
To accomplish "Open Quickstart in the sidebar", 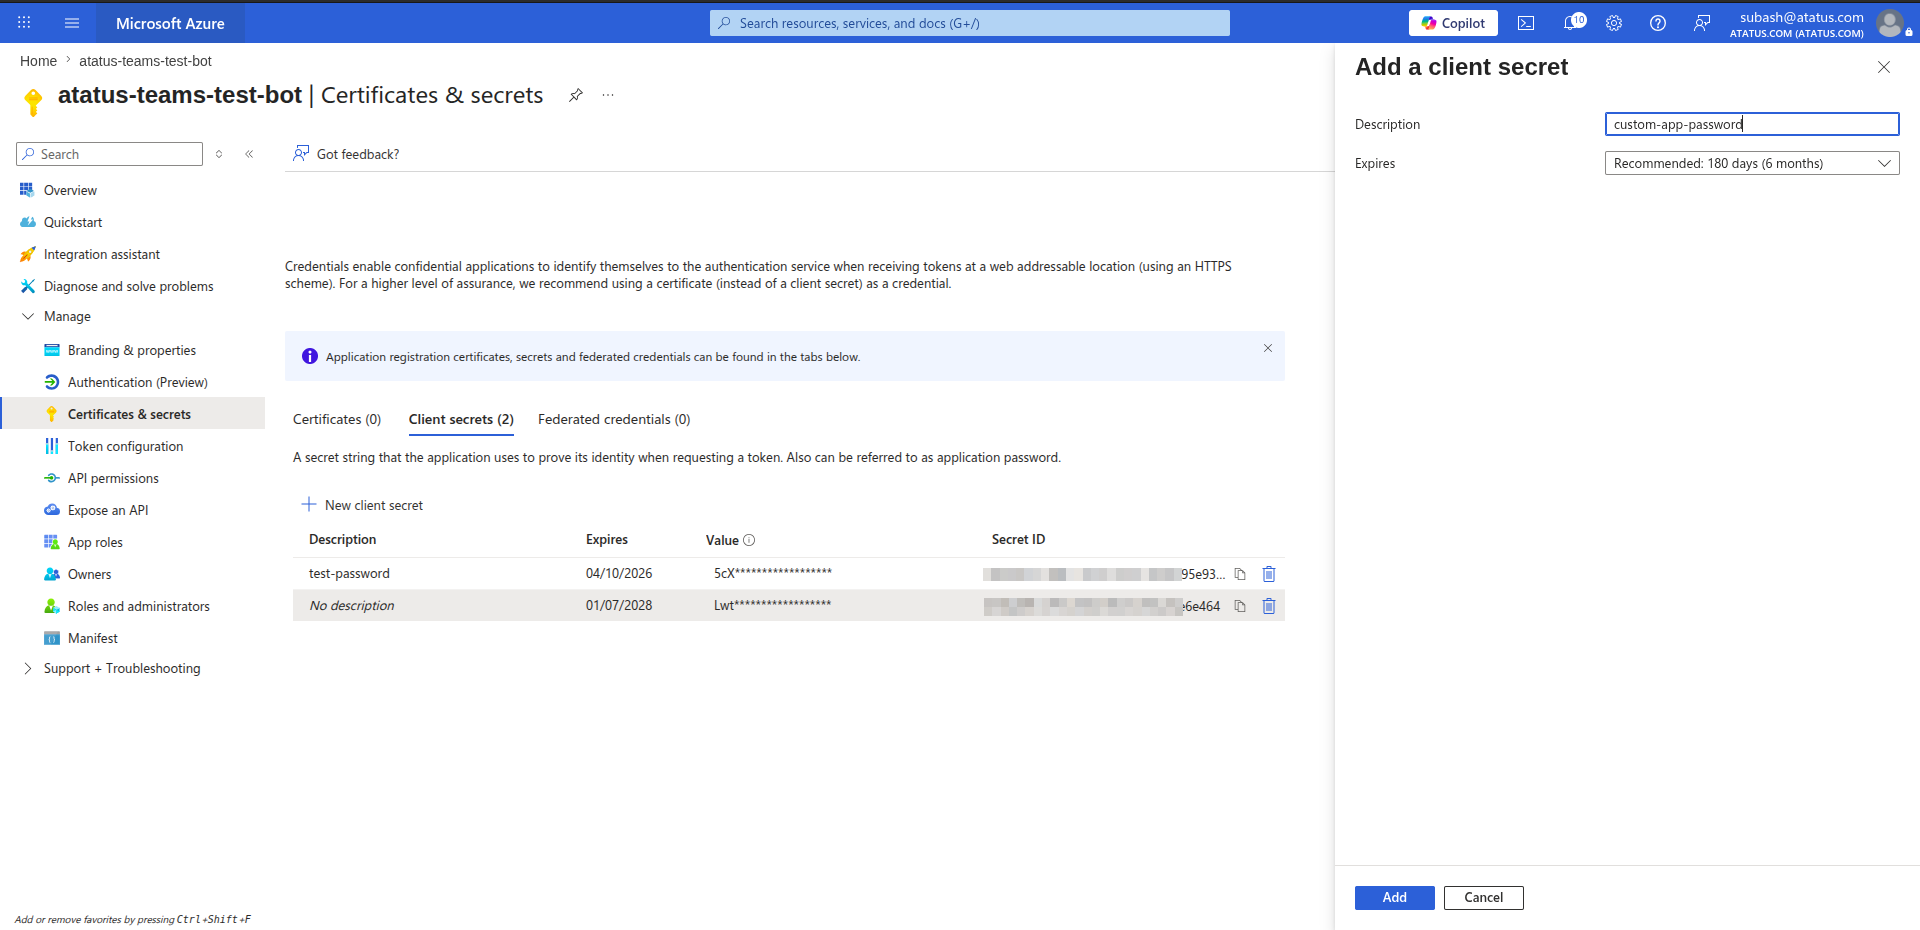I will (x=73, y=222).
